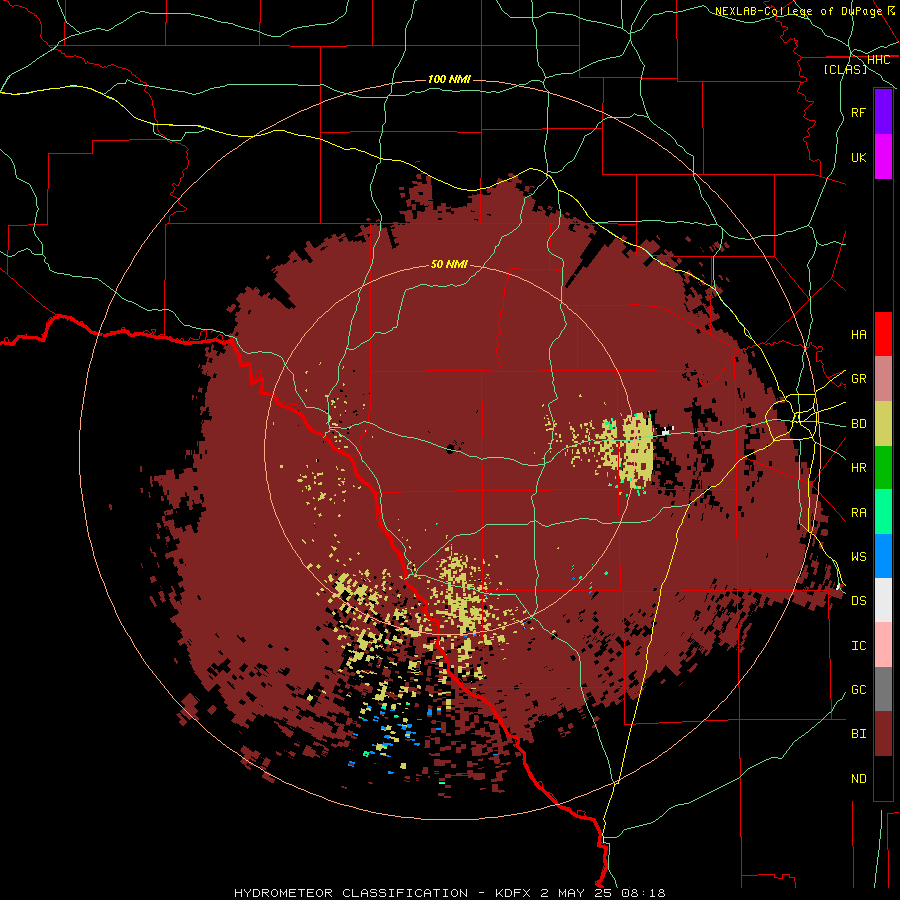The width and height of the screenshot is (900, 900).
Task: Click the 'KDFX' radar station identifier
Action: coord(516,893)
